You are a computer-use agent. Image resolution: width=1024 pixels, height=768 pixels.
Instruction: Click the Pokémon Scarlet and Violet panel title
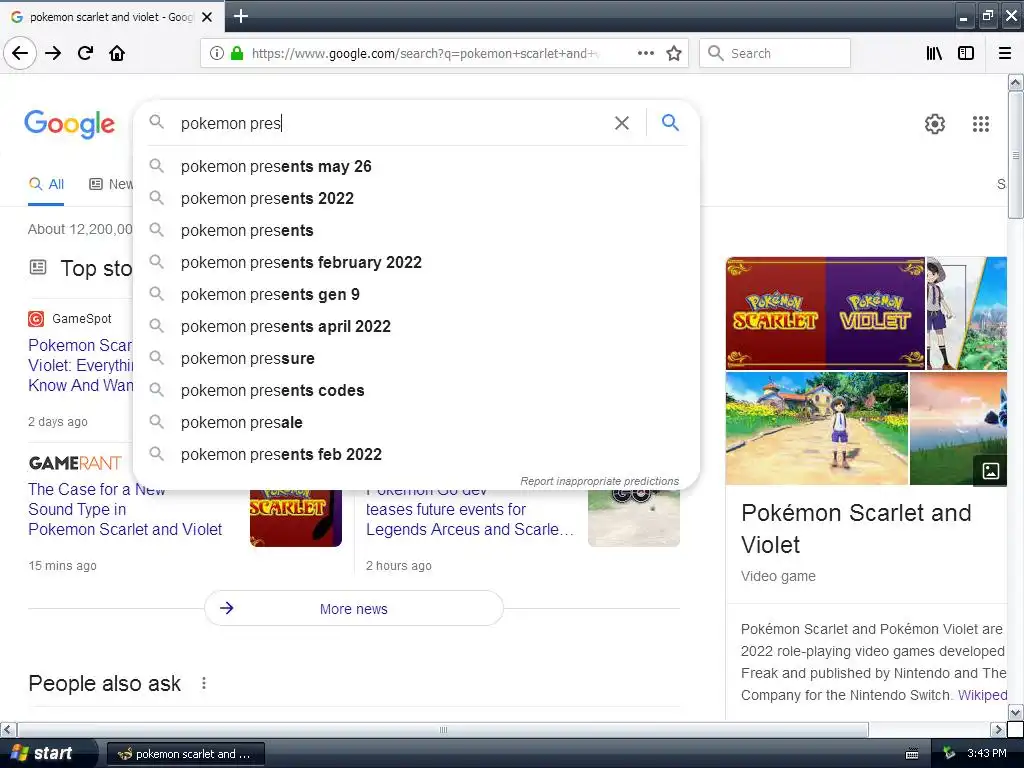pyautogui.click(x=856, y=528)
